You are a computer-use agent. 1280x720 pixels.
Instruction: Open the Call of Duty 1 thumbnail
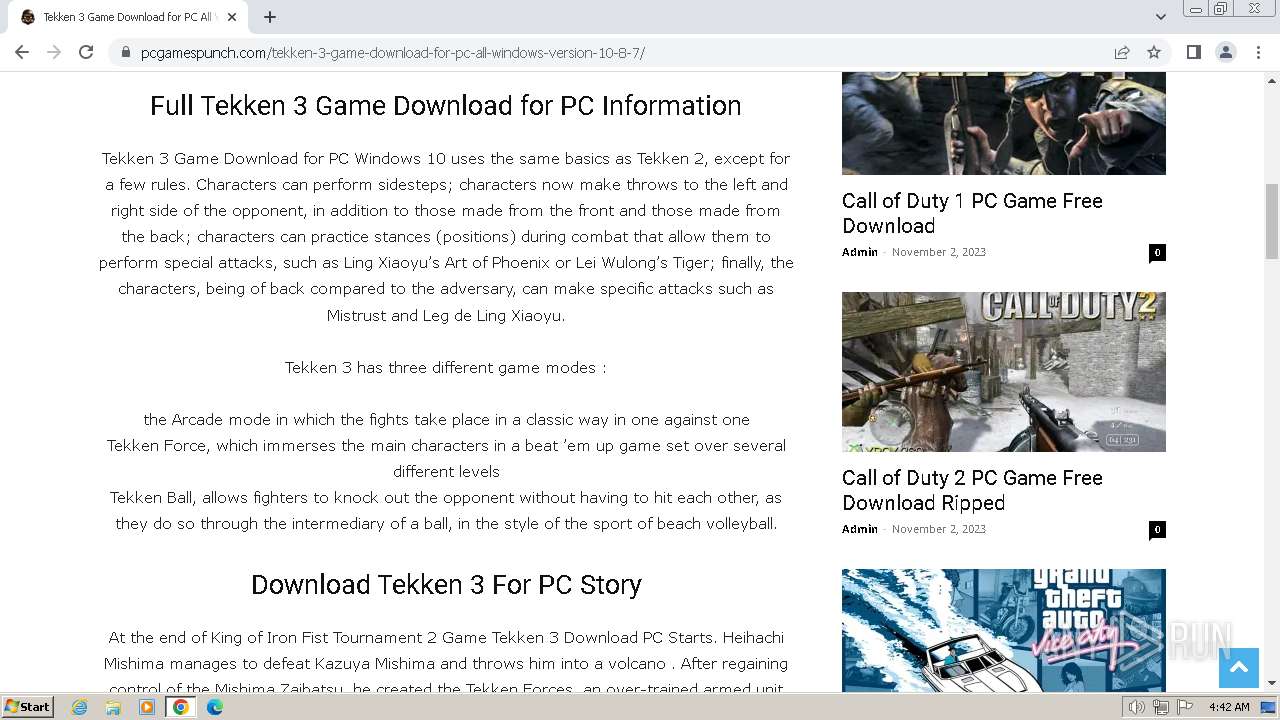[x=1003, y=123]
